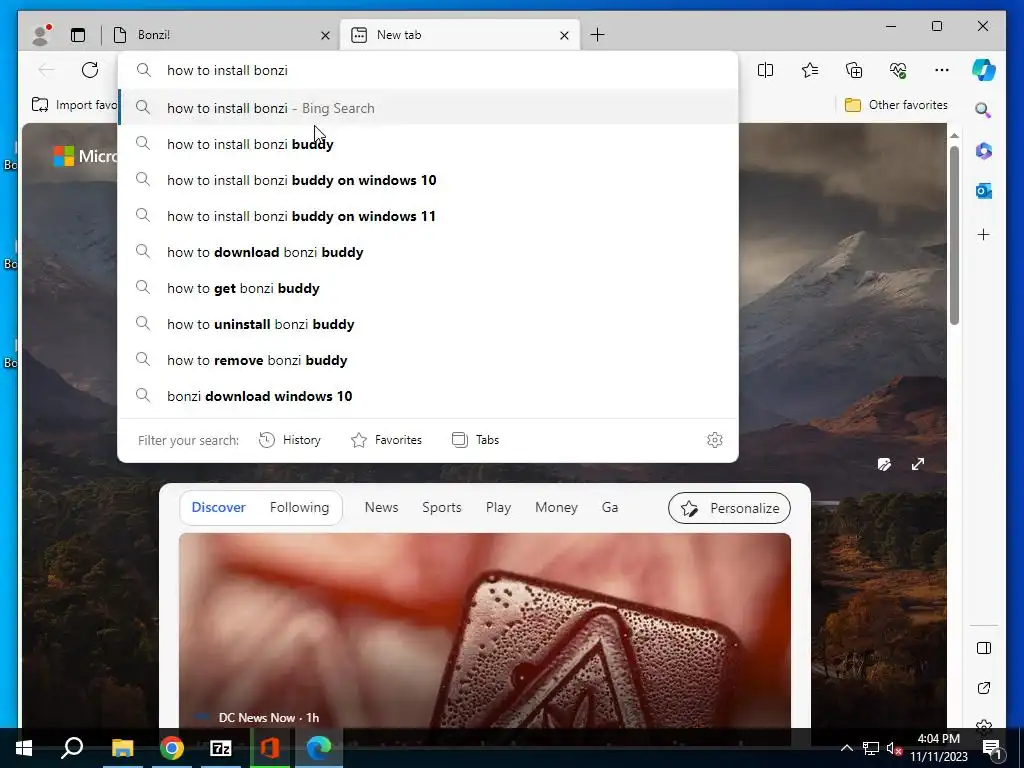The height and width of the screenshot is (768, 1024).
Task: Open the Microsoft 365 sidebar icon
Action: [984, 151]
